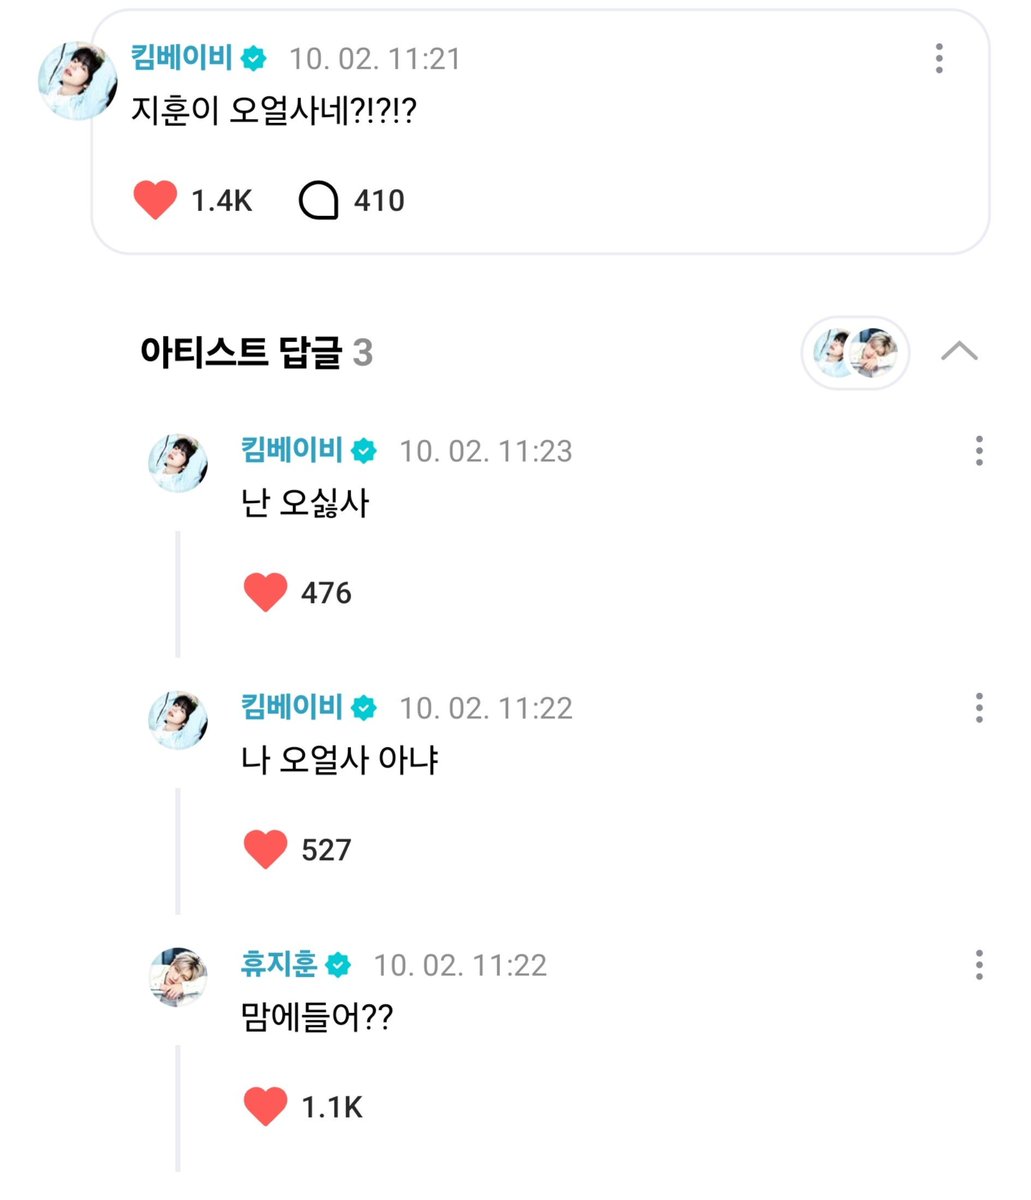Select the 아티스트 답글 3 header
The image size is (1031, 1200).
[x=257, y=353]
